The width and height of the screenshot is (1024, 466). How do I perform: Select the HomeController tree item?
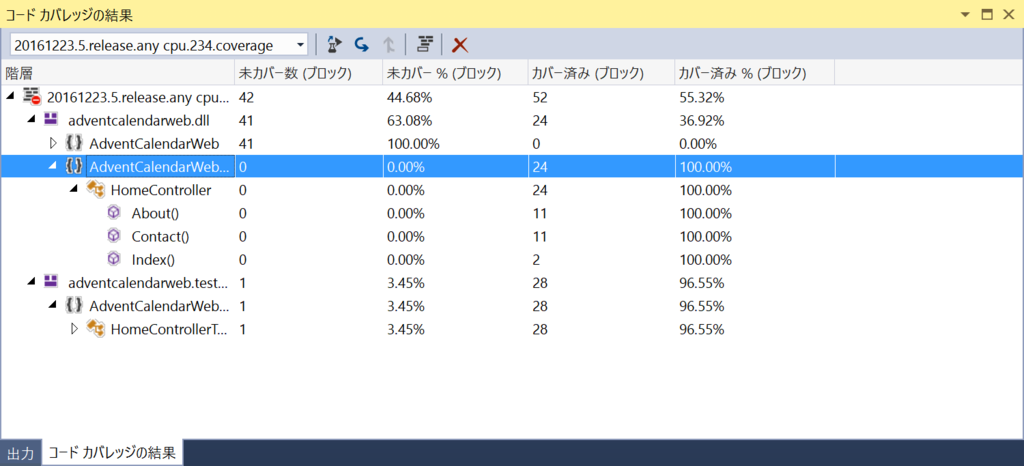[161, 190]
